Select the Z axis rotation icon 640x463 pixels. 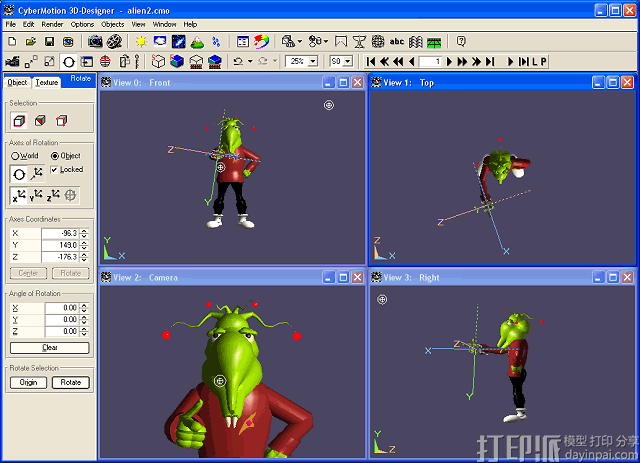tap(53, 196)
